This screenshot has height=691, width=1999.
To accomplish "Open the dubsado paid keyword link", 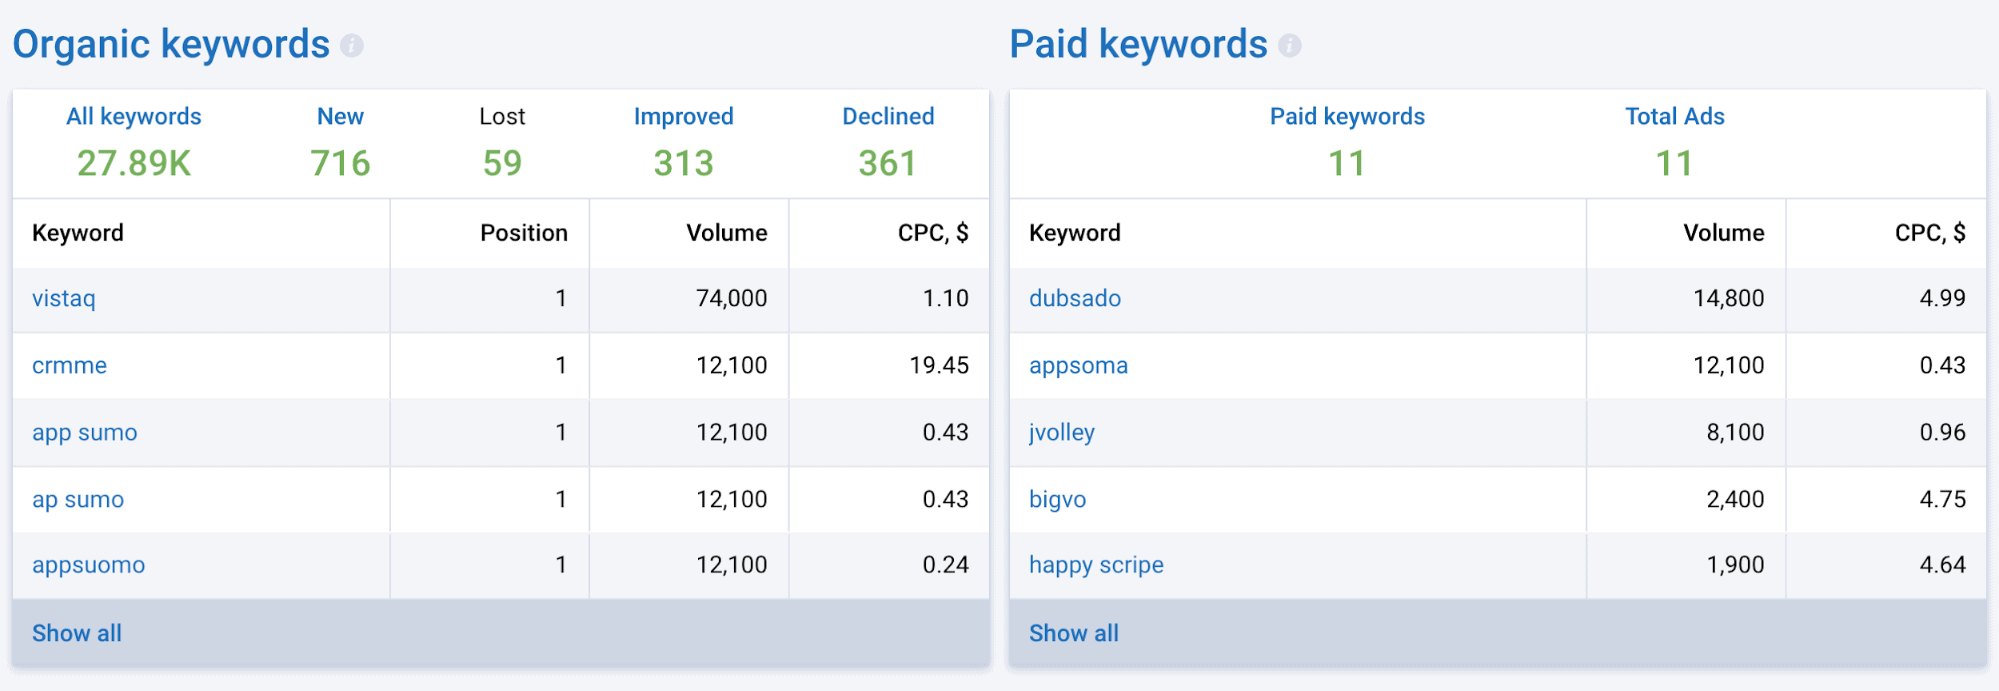I will point(1075,298).
